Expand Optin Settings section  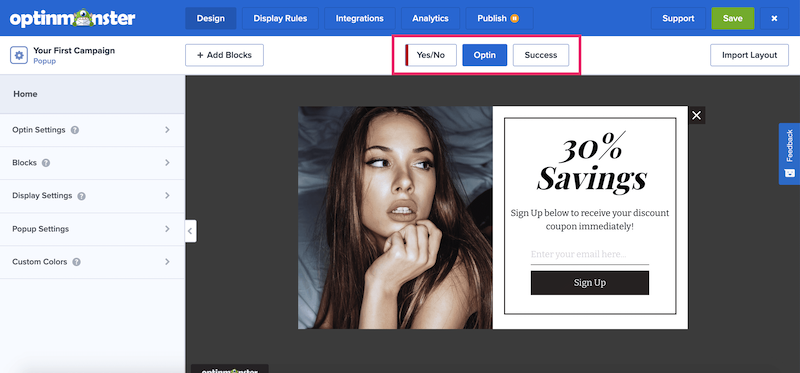click(92, 130)
